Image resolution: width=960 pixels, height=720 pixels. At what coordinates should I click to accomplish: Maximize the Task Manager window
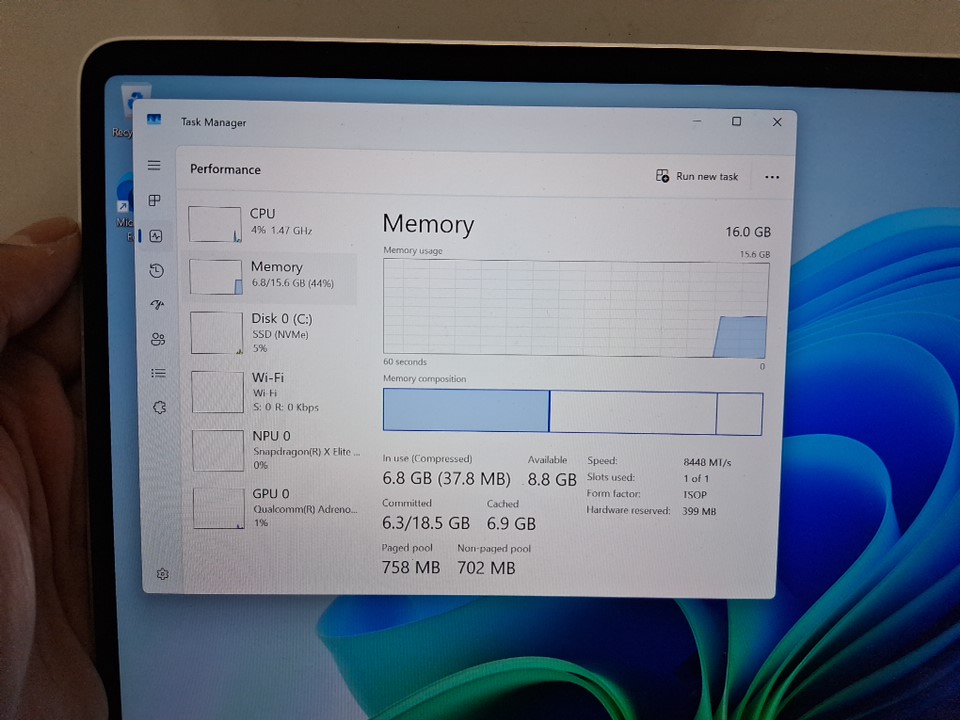click(x=736, y=122)
